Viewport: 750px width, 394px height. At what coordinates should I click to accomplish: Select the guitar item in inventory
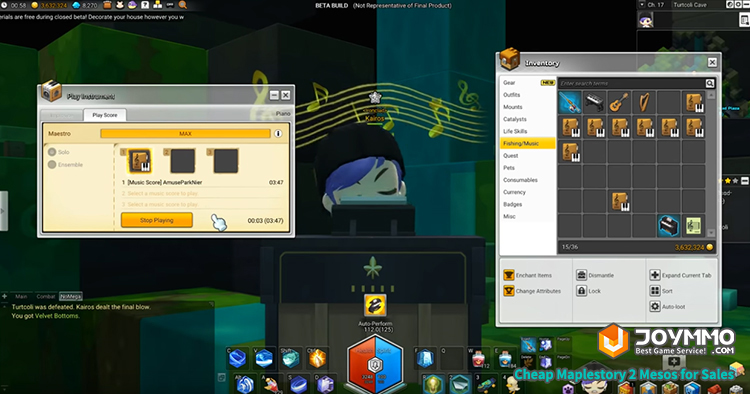click(x=619, y=103)
